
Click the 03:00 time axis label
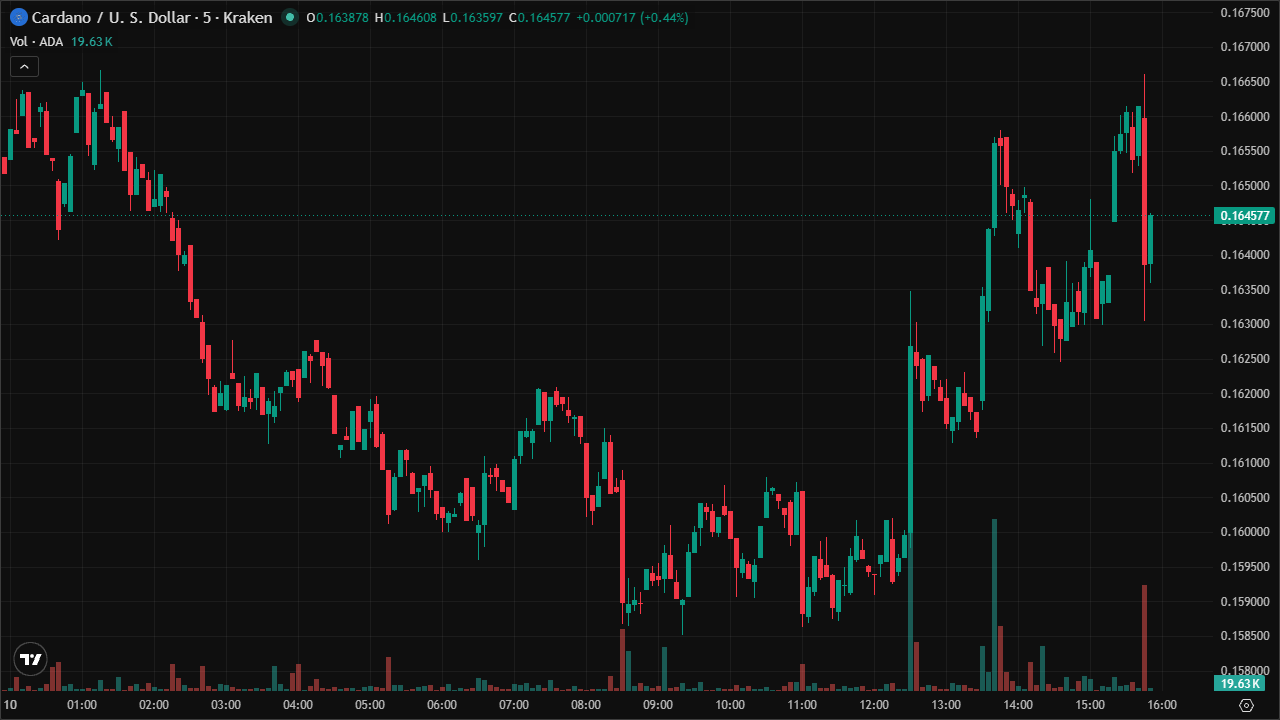226,705
